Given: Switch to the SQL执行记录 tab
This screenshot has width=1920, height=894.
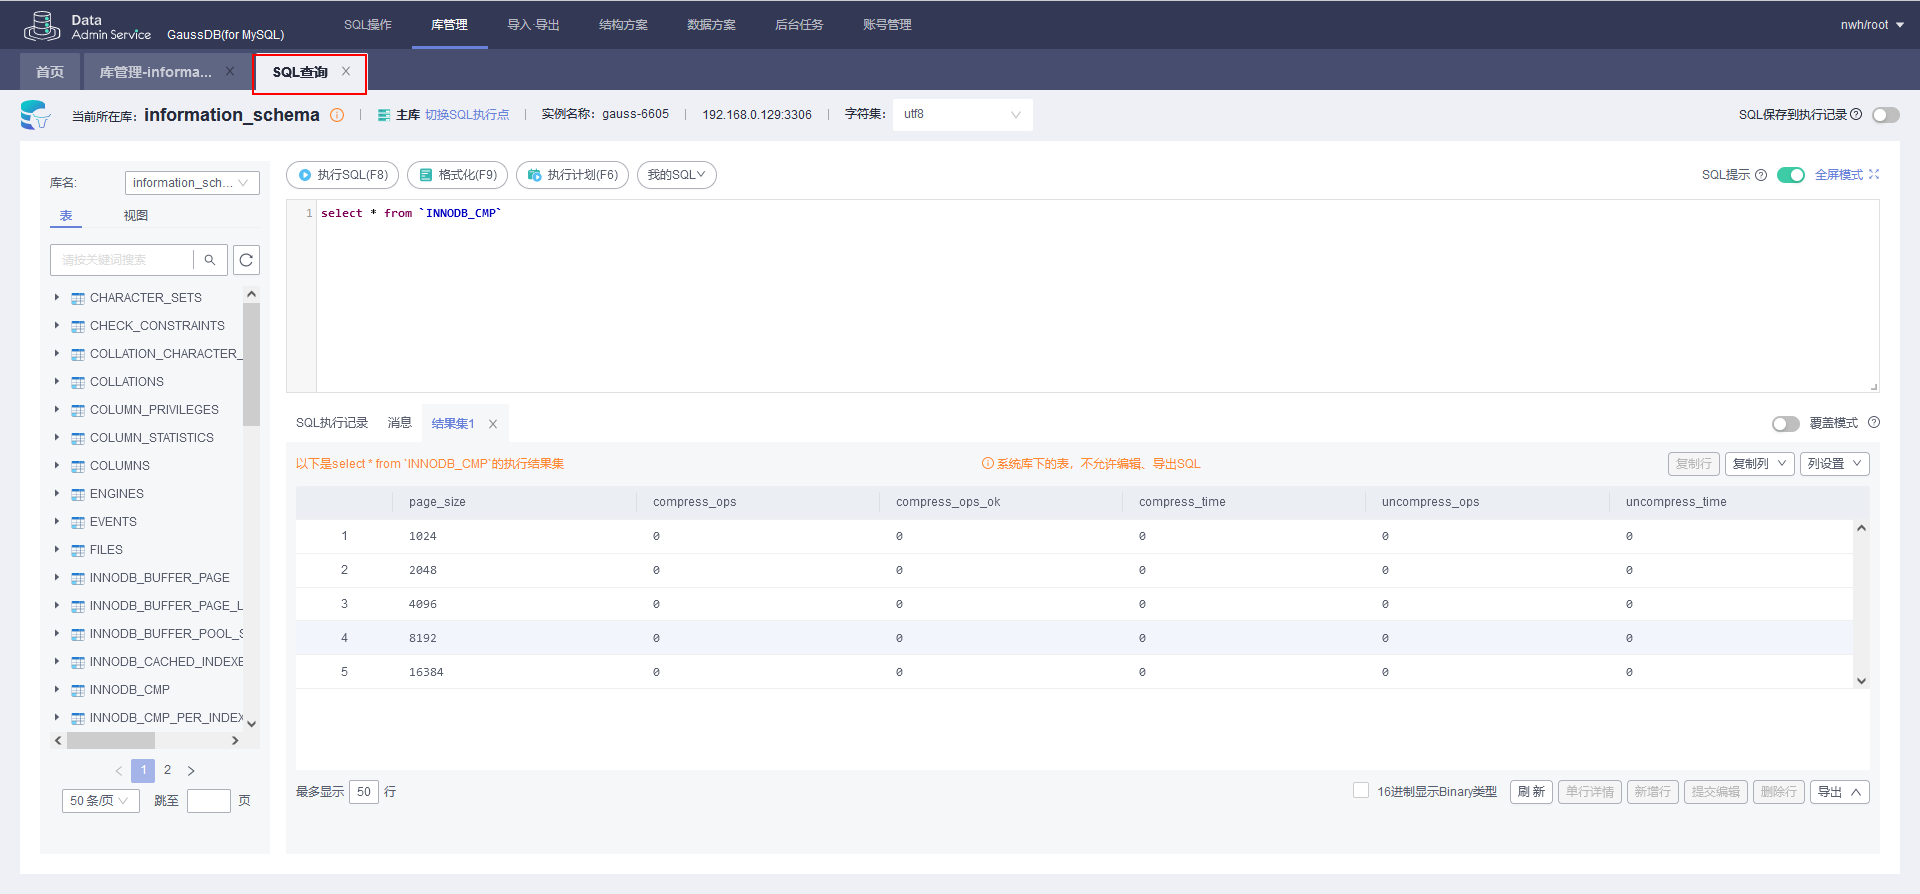Looking at the screenshot, I should (x=332, y=423).
